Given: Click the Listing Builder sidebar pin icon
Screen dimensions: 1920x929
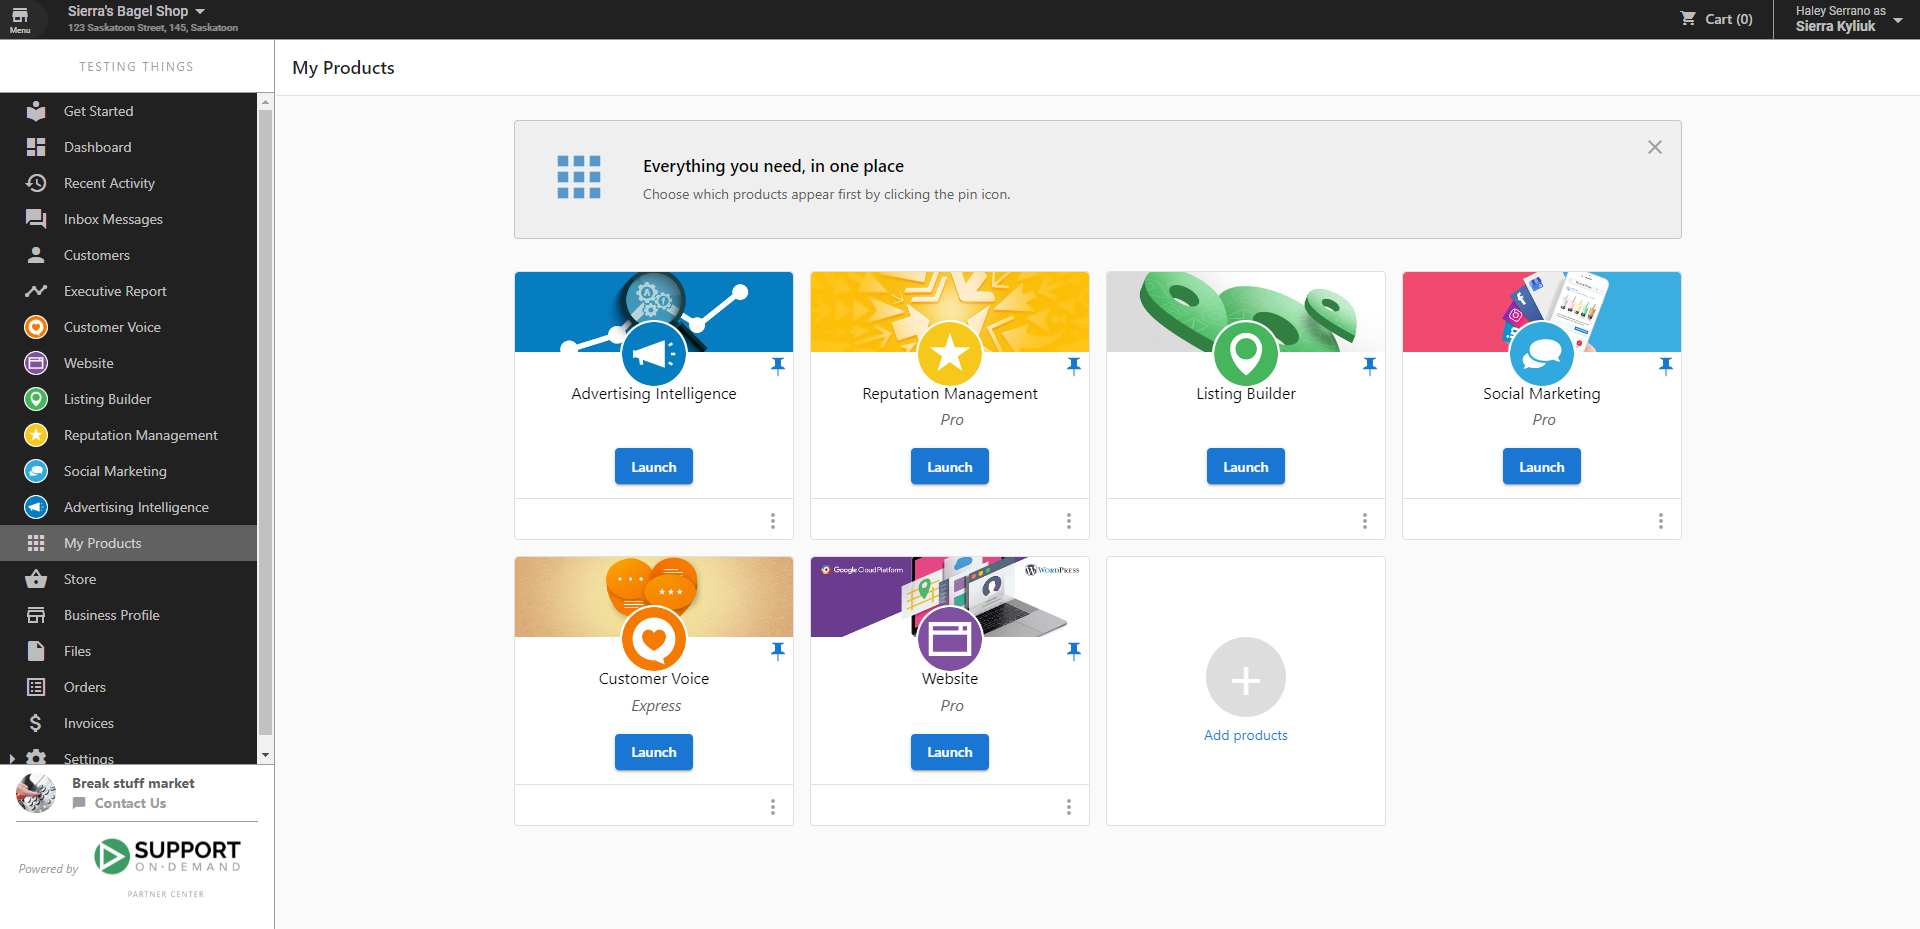Looking at the screenshot, I should (x=36, y=399).
